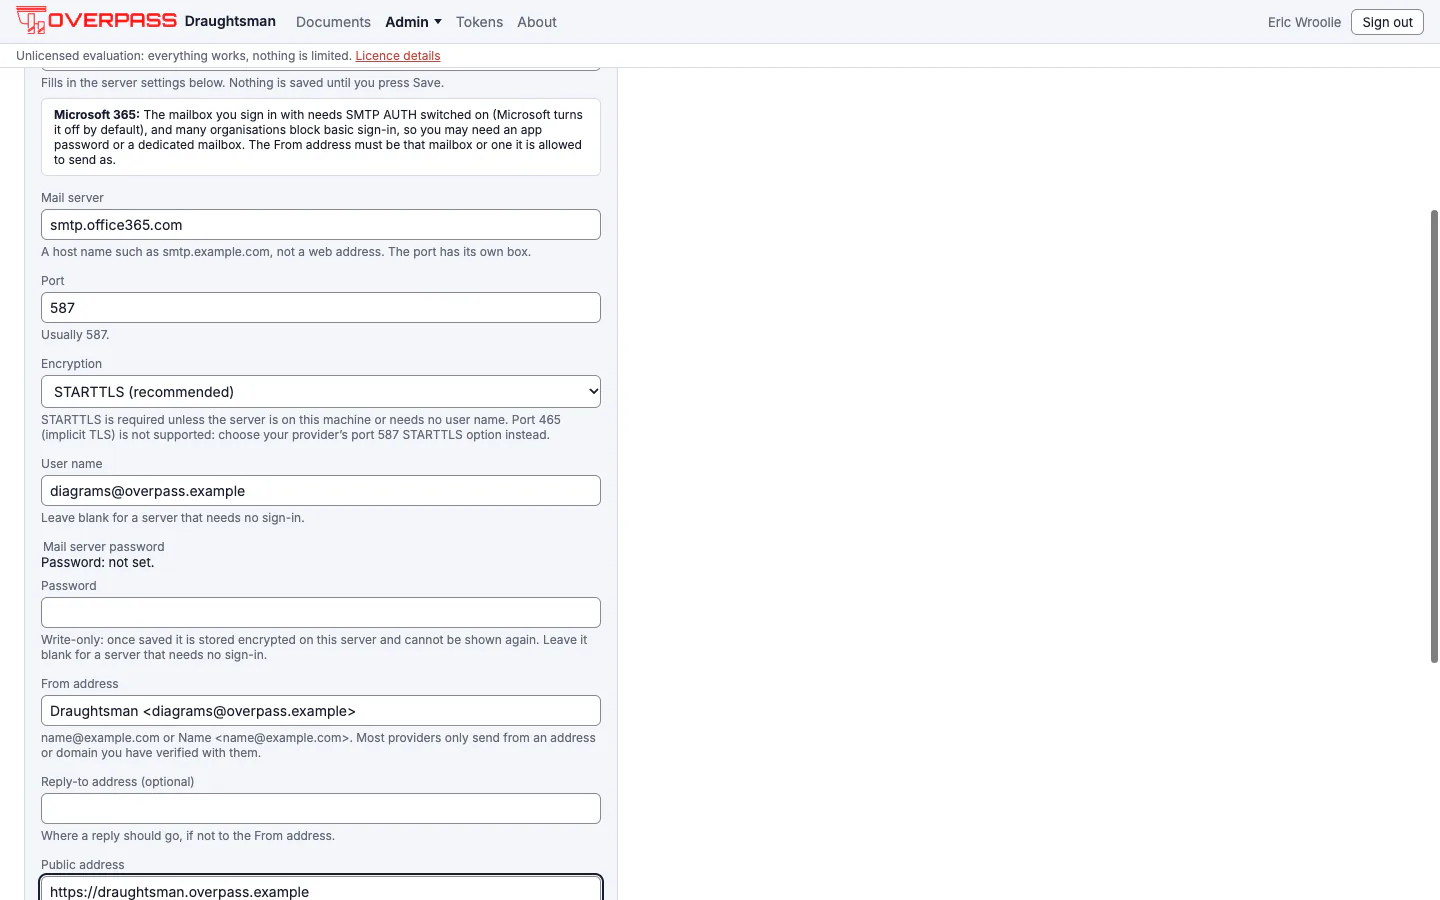This screenshot has height=900, width=1440.
Task: Click the 'Leave blank for a server' hint
Action: [x=173, y=518]
